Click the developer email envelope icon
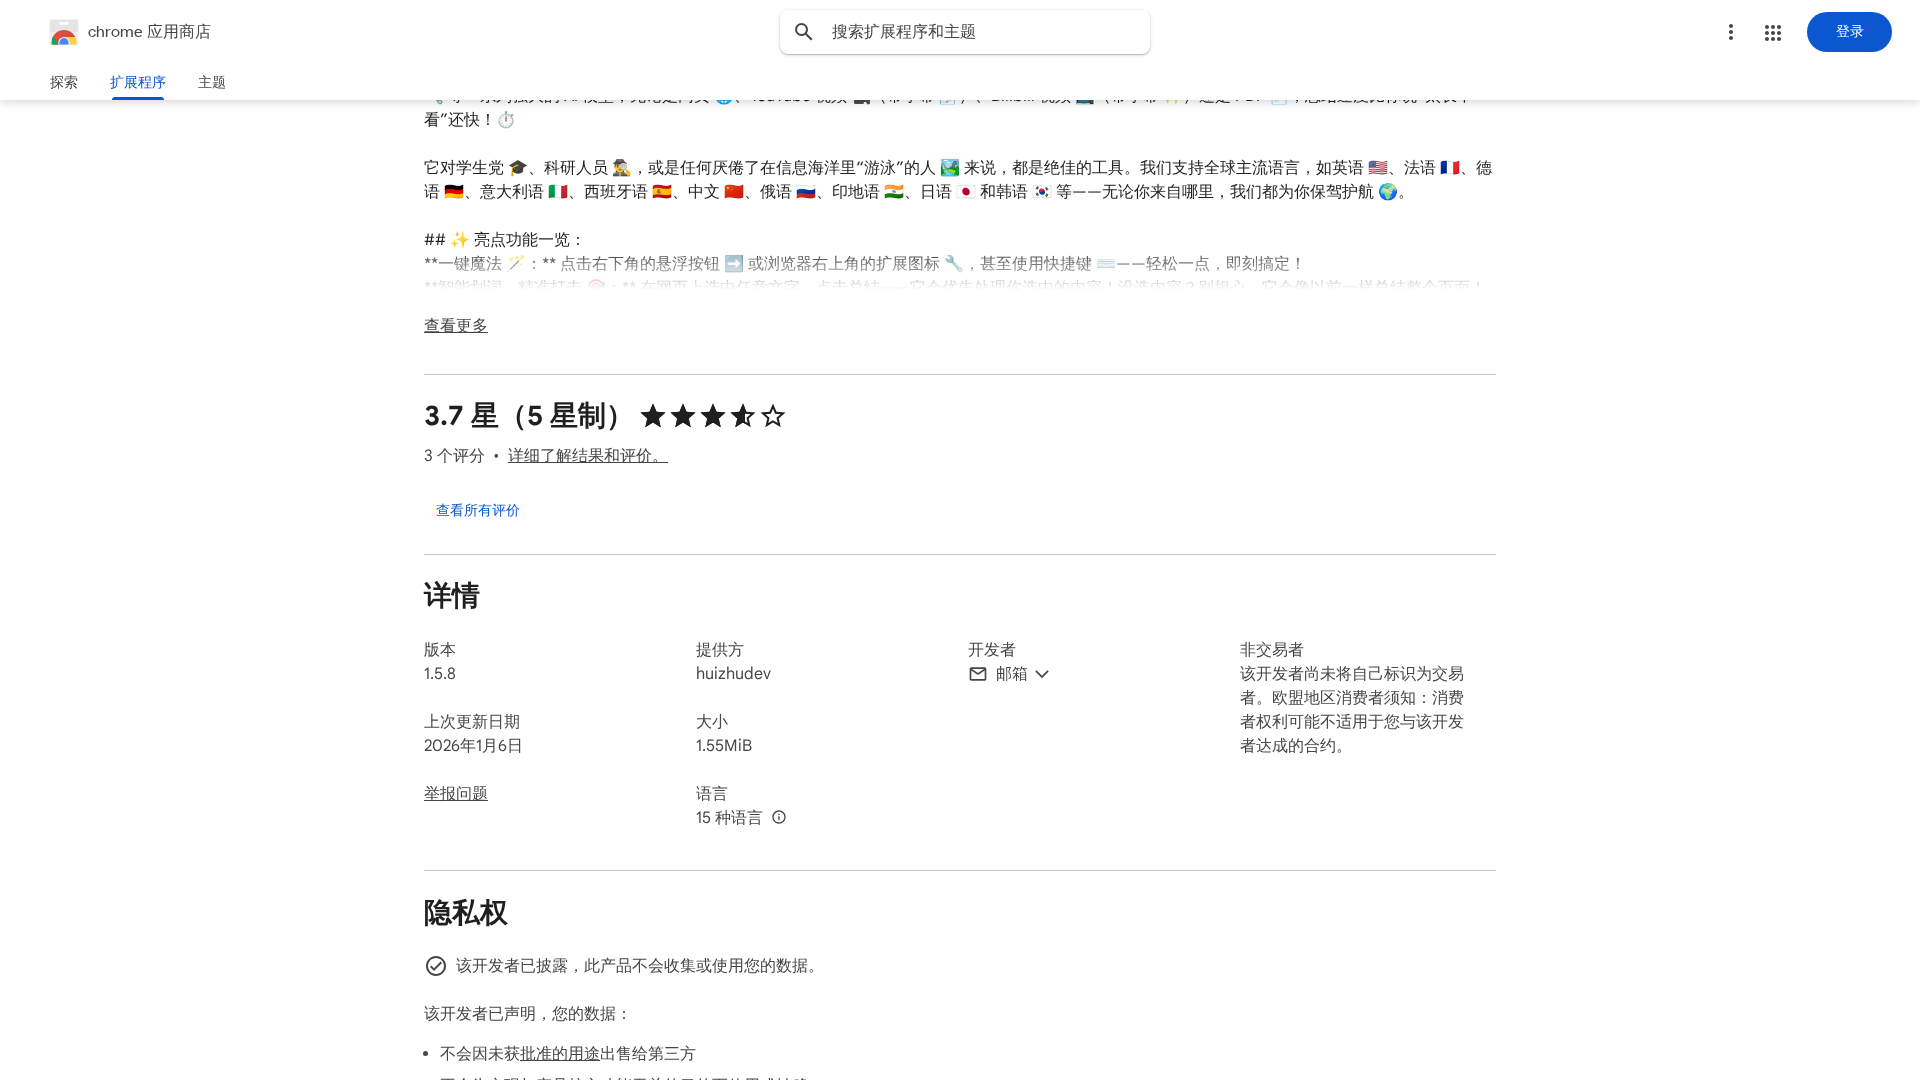This screenshot has height=1080, width=1920. click(x=978, y=674)
